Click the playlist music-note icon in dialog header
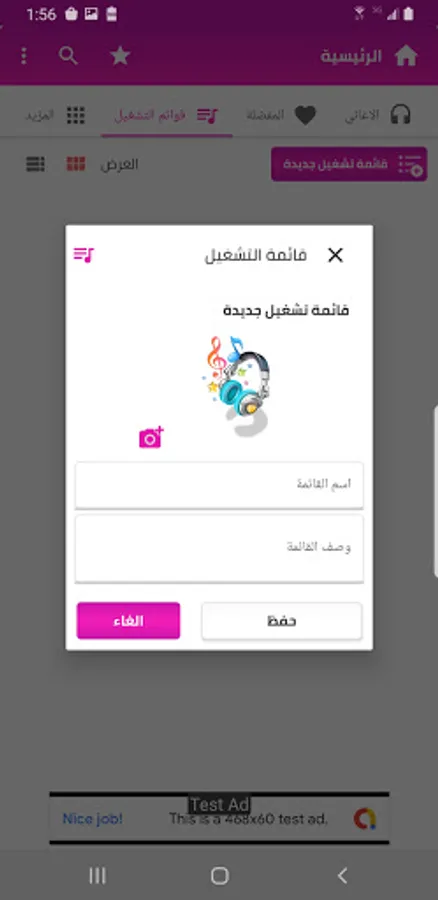The image size is (438, 900). click(x=84, y=254)
